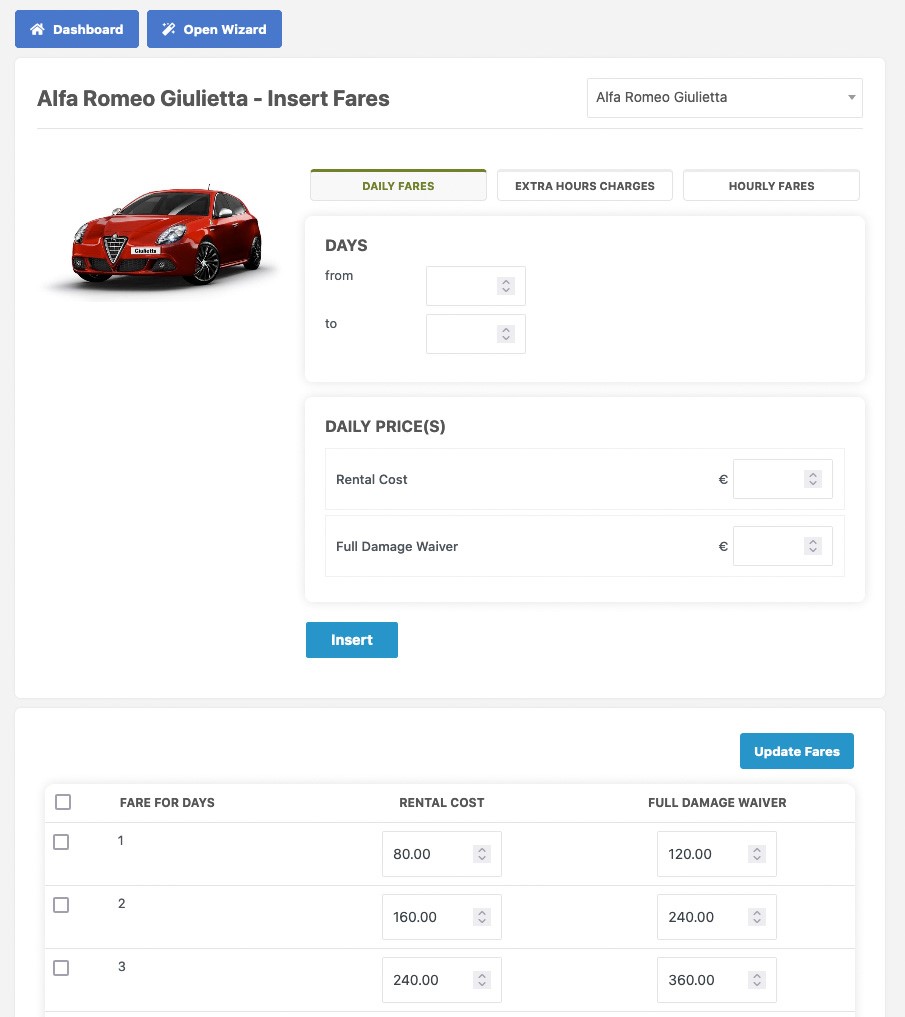Check the checkbox for fare day 3
905x1017 pixels.
[61, 967]
